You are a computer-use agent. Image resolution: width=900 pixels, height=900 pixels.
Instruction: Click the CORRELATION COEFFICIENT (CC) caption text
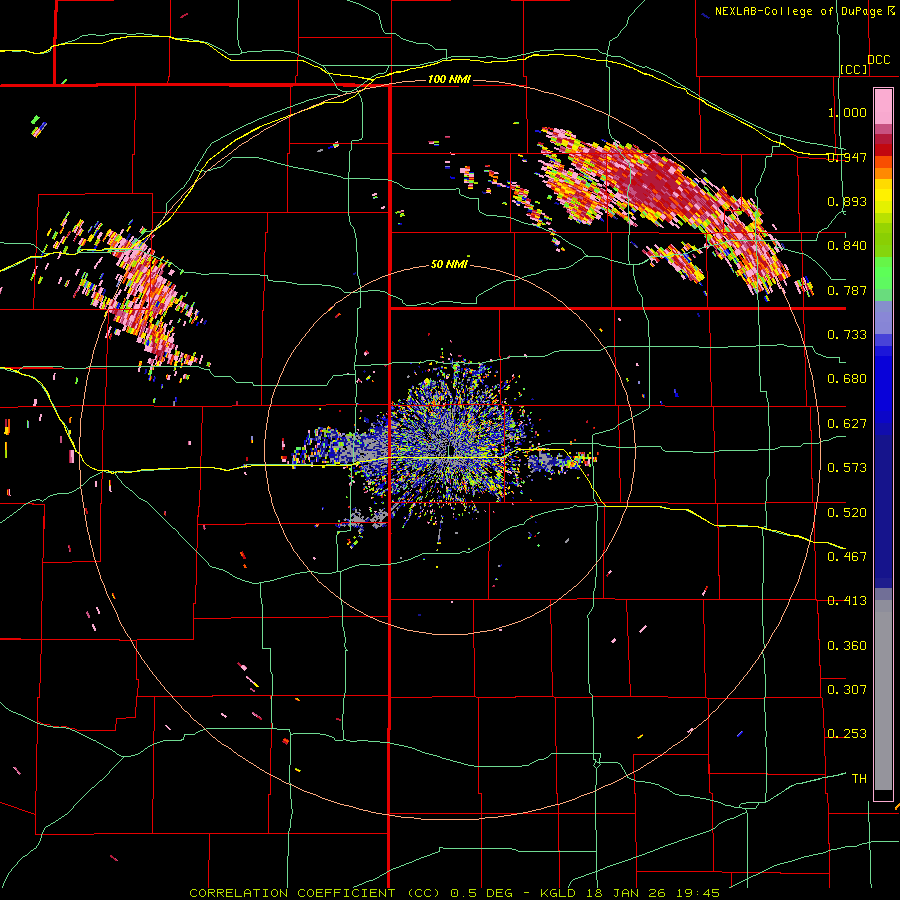click(x=315, y=893)
